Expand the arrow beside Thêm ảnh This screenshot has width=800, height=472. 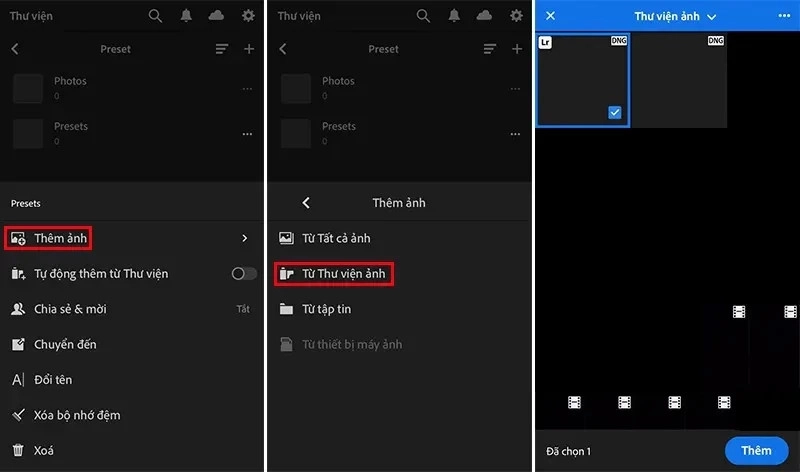tap(244, 238)
